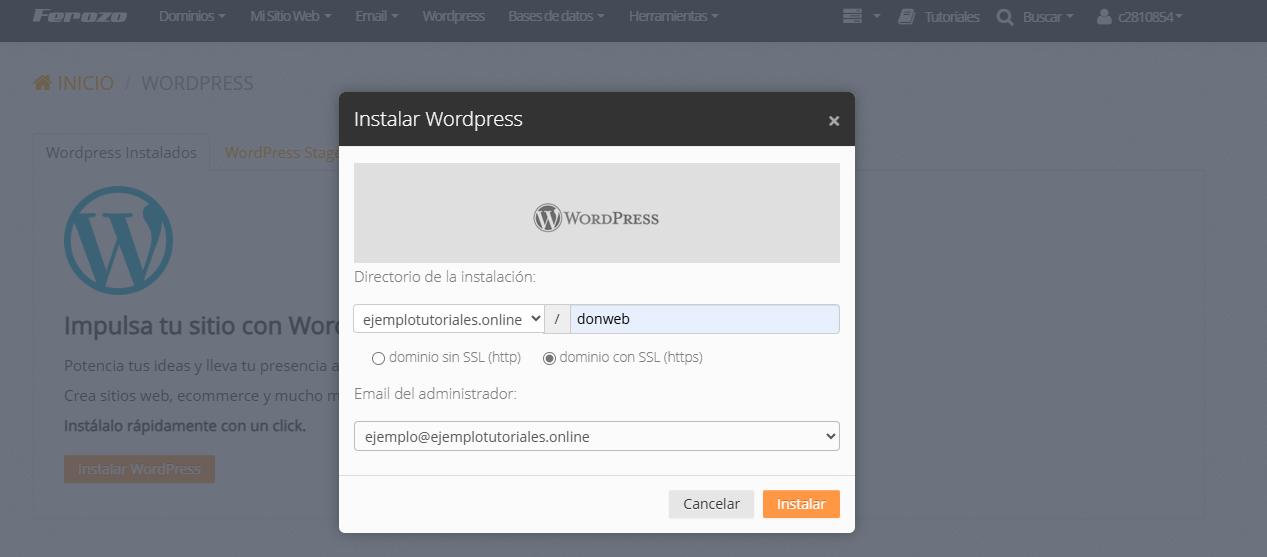The height and width of the screenshot is (557, 1267).
Task: Click the large WordPress logo on the page
Action: click(118, 239)
